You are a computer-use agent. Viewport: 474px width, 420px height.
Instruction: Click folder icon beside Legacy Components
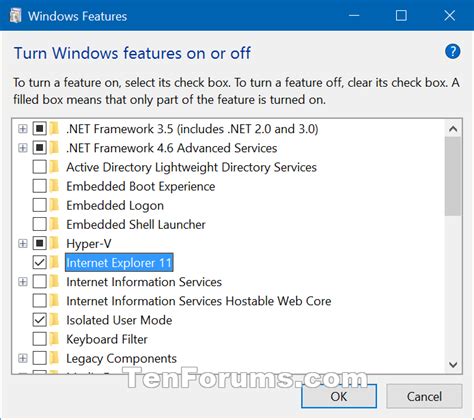(x=54, y=358)
